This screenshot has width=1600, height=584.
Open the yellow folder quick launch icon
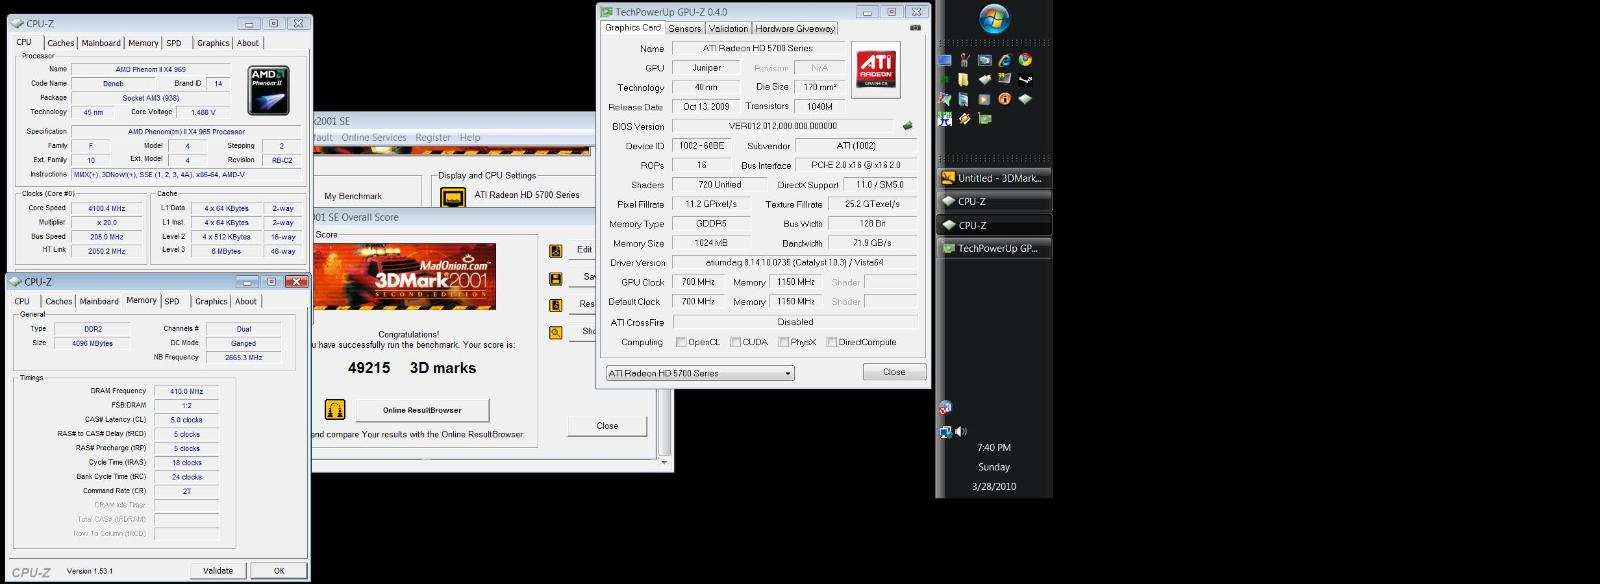(x=964, y=79)
